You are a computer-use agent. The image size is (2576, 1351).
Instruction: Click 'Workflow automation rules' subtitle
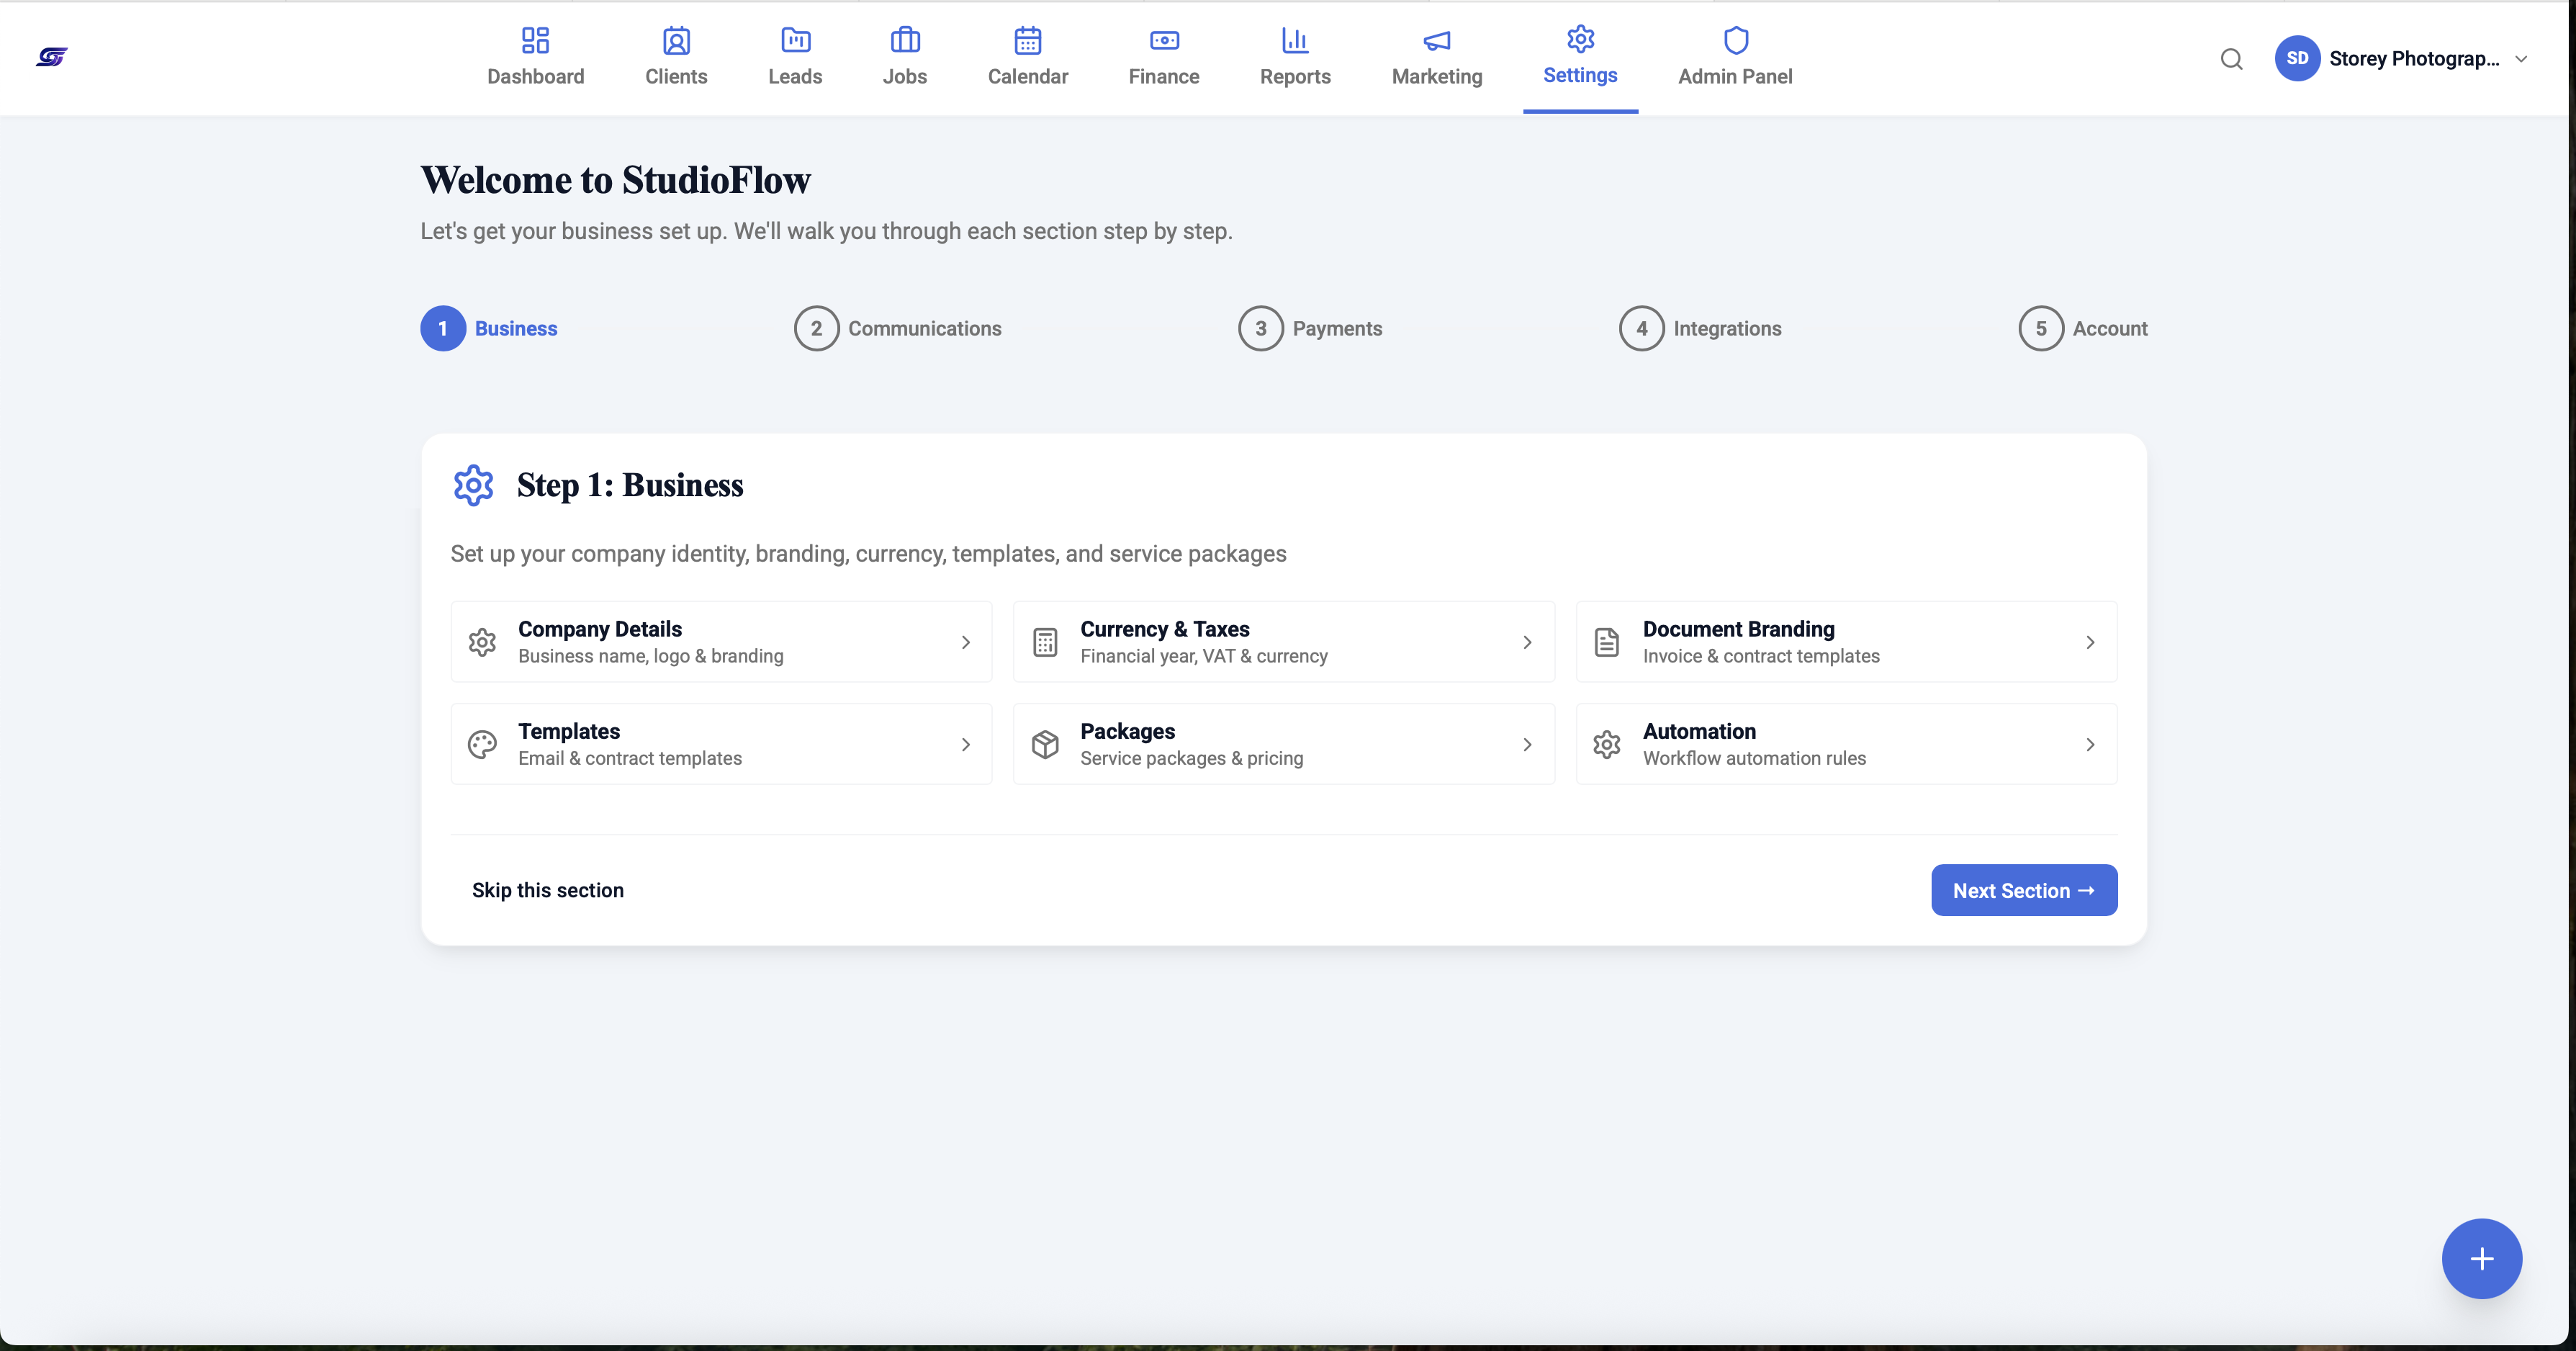coord(1754,758)
